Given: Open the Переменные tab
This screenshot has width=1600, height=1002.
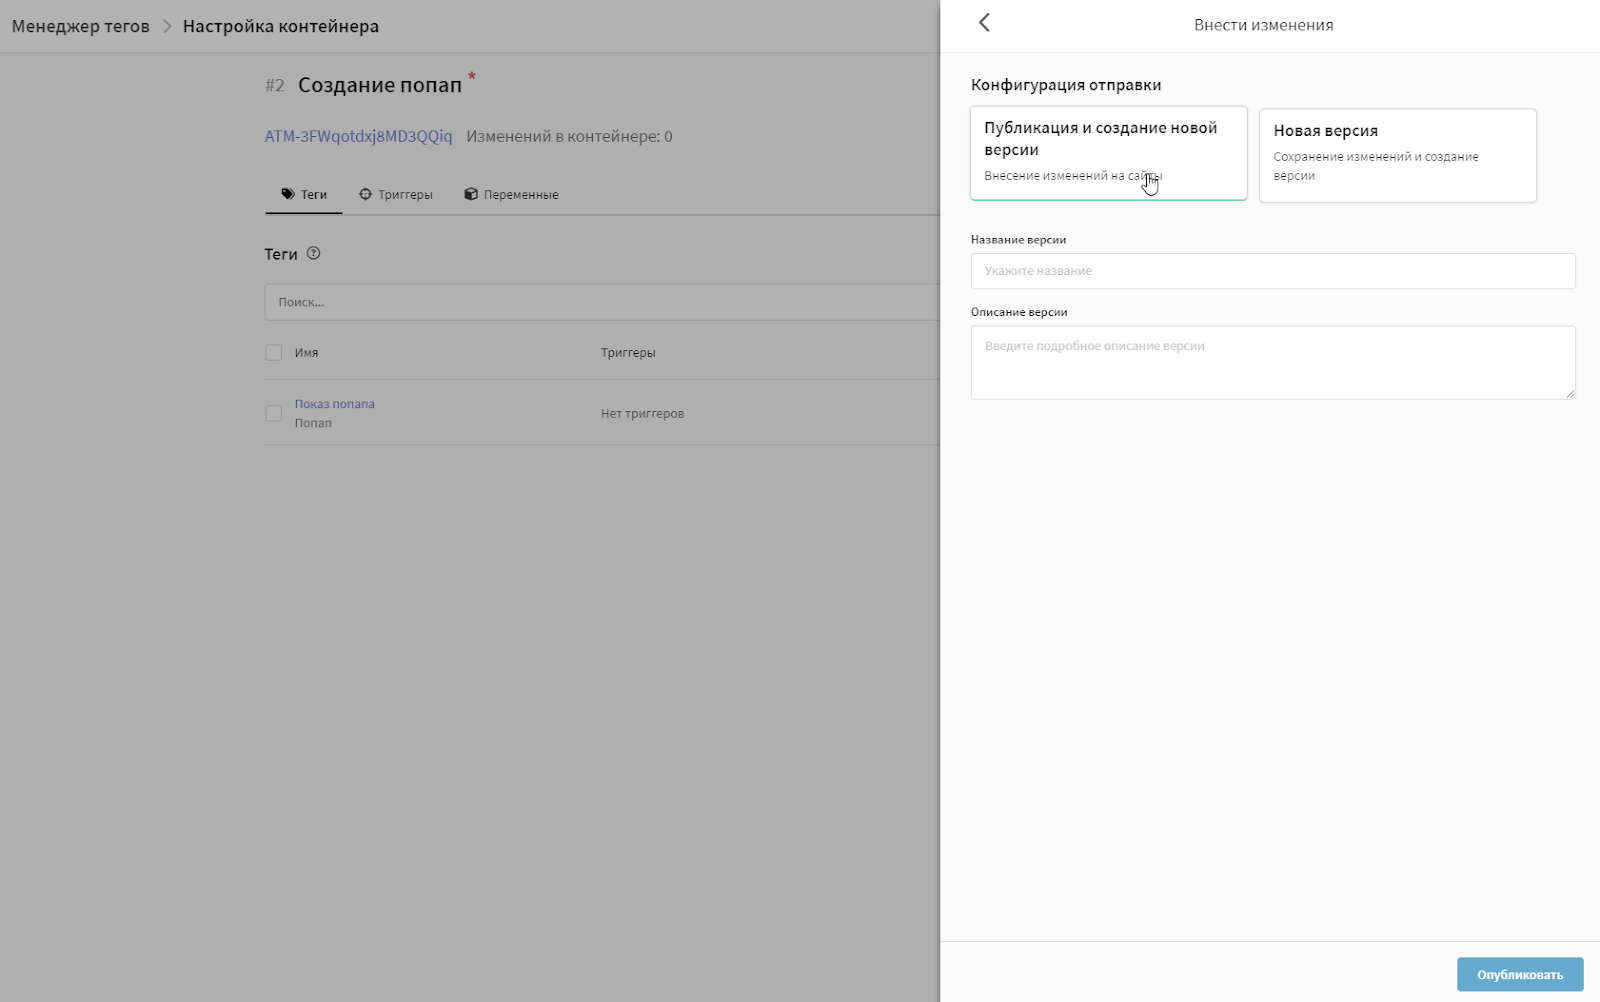Looking at the screenshot, I should coord(511,194).
